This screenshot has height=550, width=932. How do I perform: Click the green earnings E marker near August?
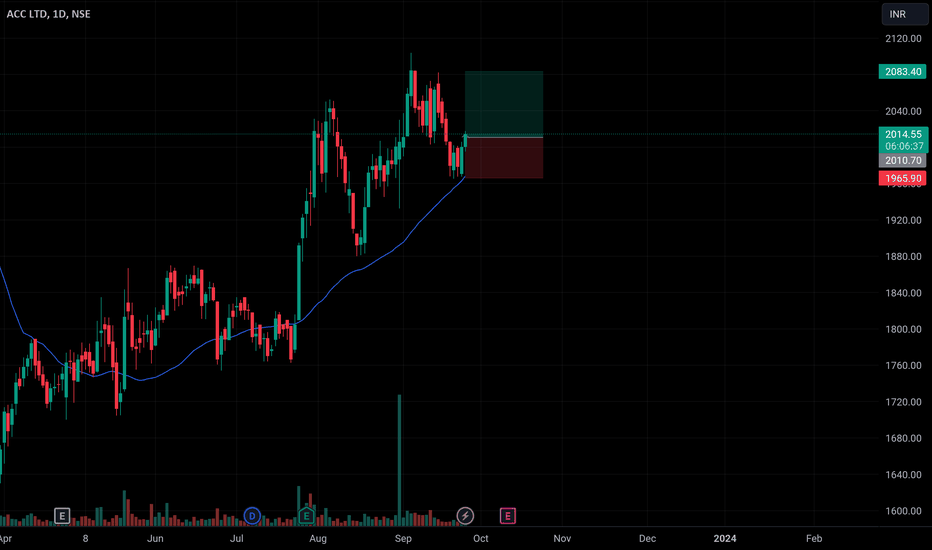click(x=306, y=516)
